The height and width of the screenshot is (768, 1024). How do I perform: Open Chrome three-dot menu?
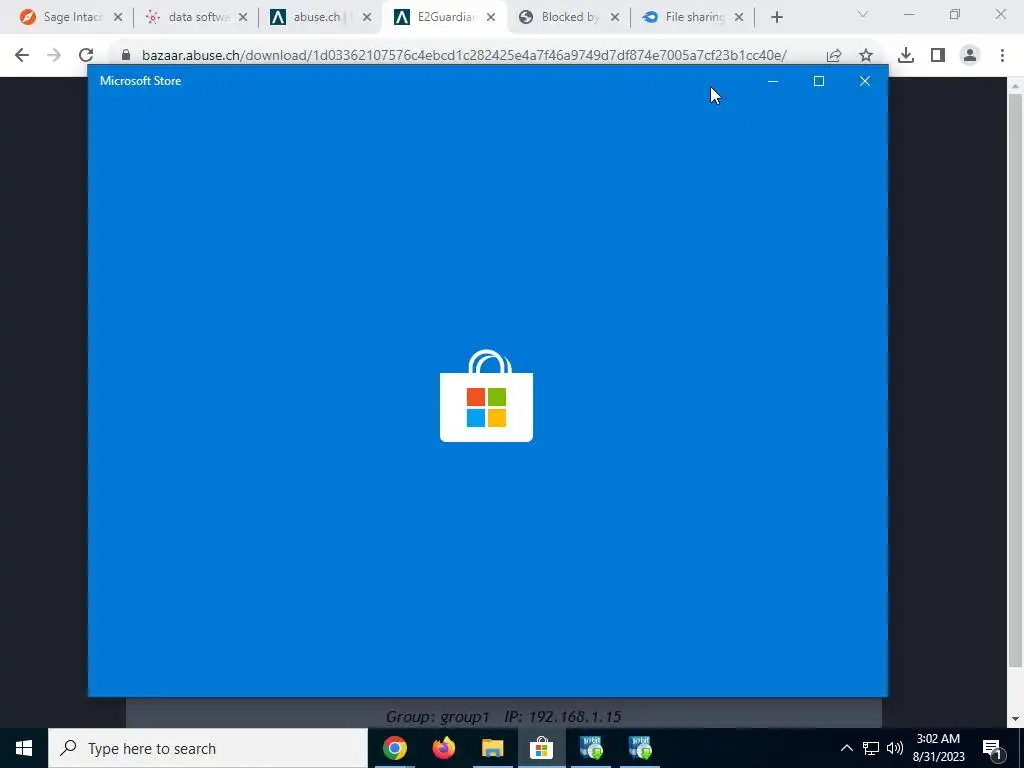coord(1002,56)
